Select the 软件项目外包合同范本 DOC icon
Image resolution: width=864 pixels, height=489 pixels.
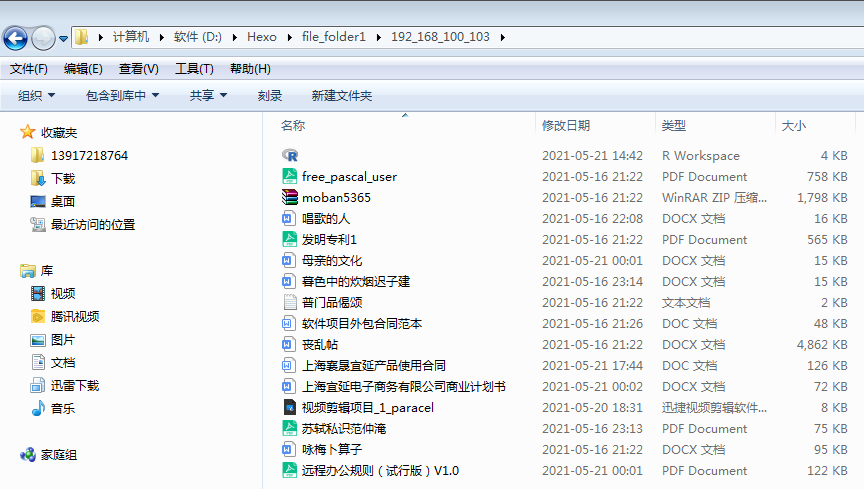(x=289, y=323)
